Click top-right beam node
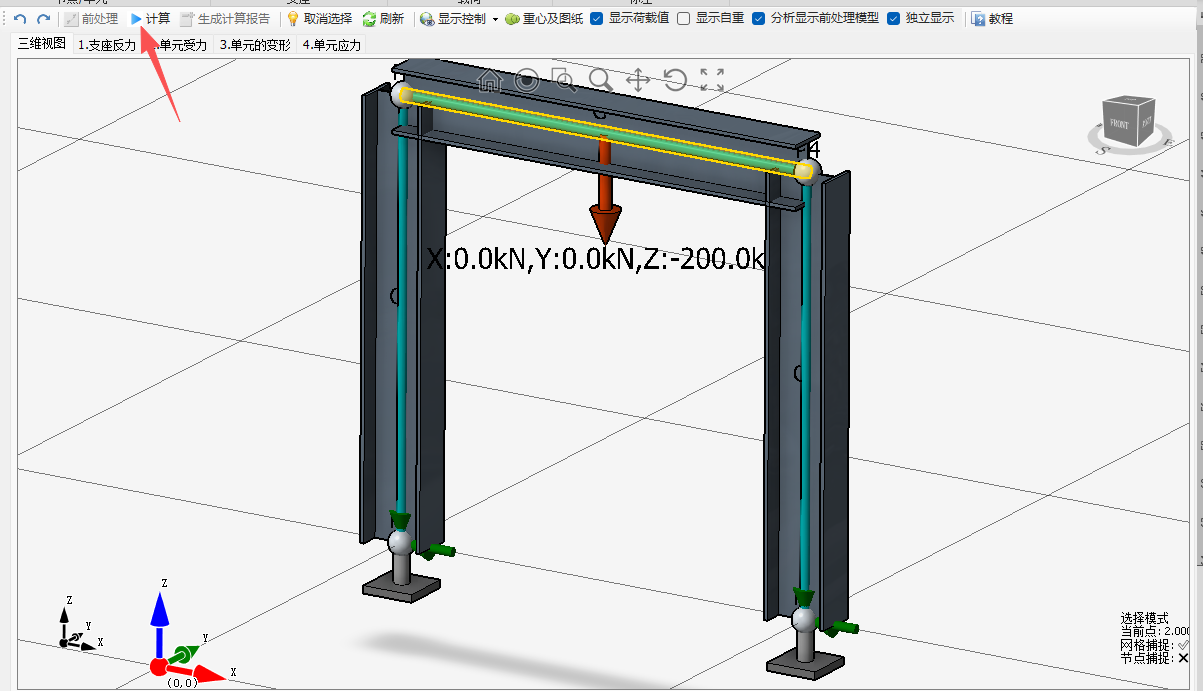Viewport: 1203px width, 691px height. coord(806,171)
